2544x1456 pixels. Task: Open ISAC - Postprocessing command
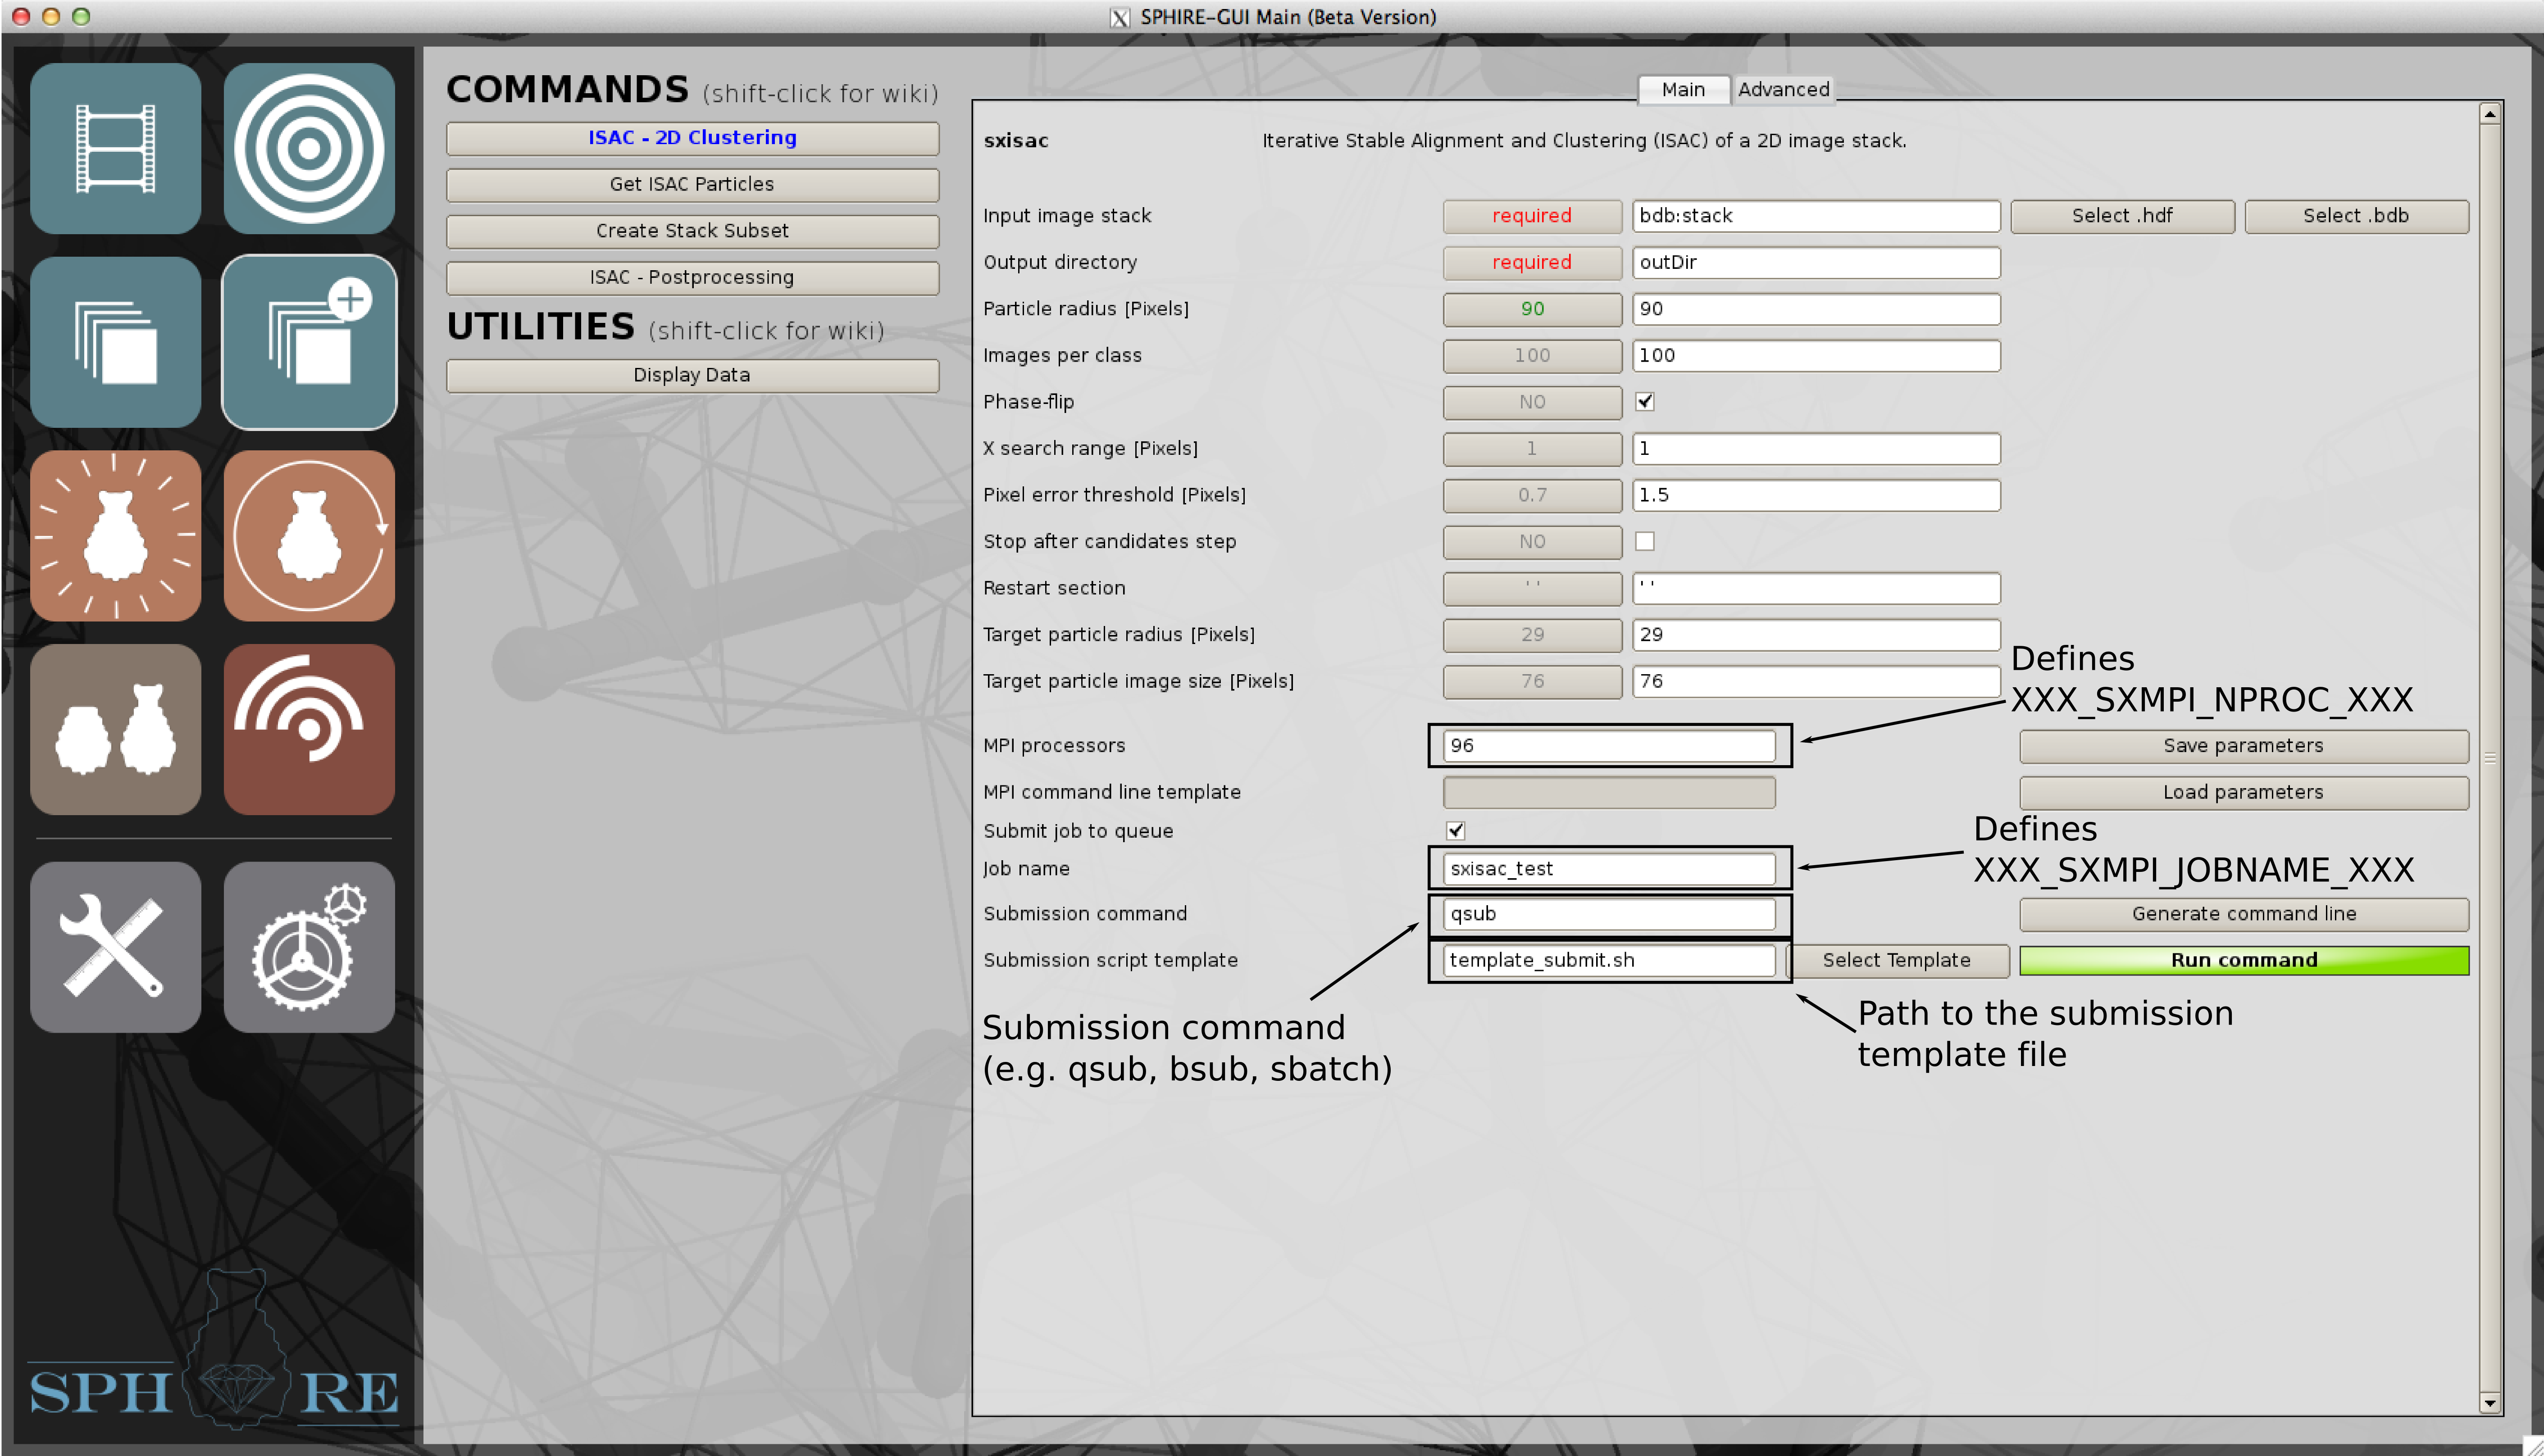pos(692,277)
